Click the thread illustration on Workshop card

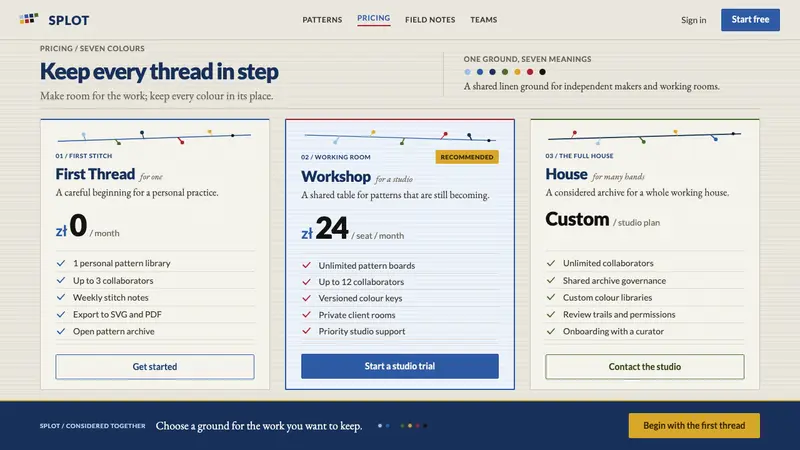(399, 137)
